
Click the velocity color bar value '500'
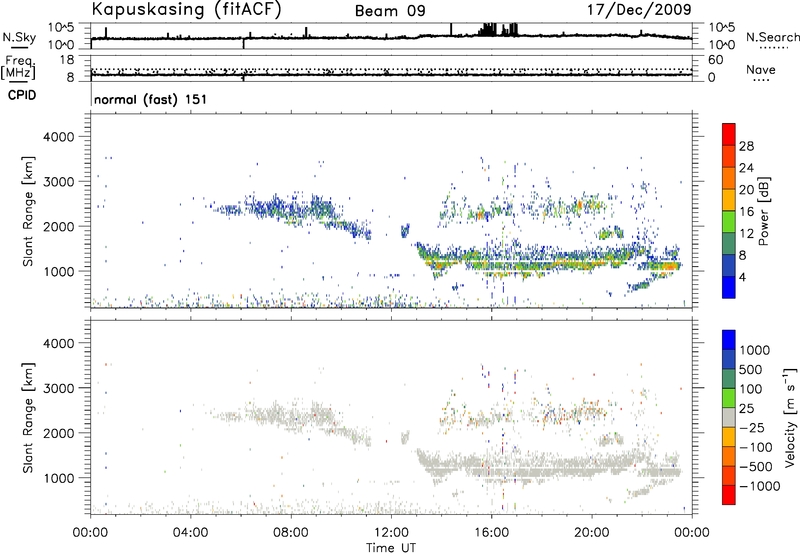click(x=751, y=369)
